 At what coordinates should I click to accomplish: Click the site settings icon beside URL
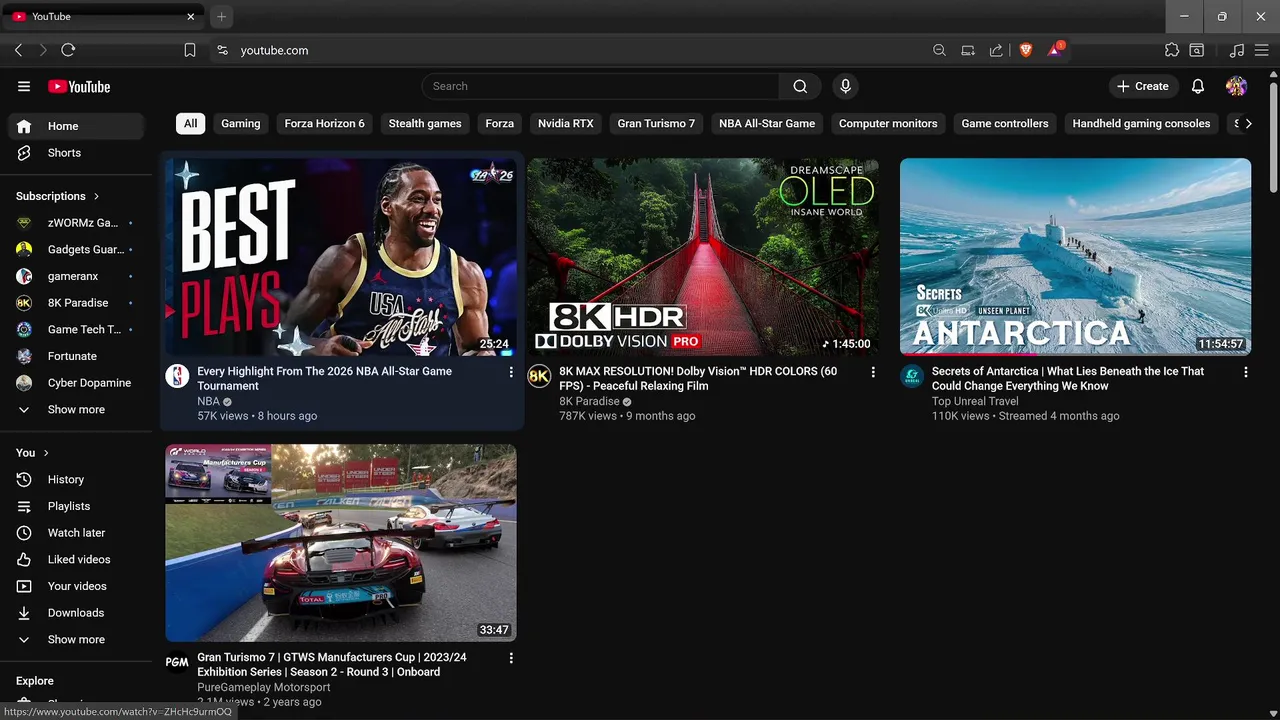[222, 50]
